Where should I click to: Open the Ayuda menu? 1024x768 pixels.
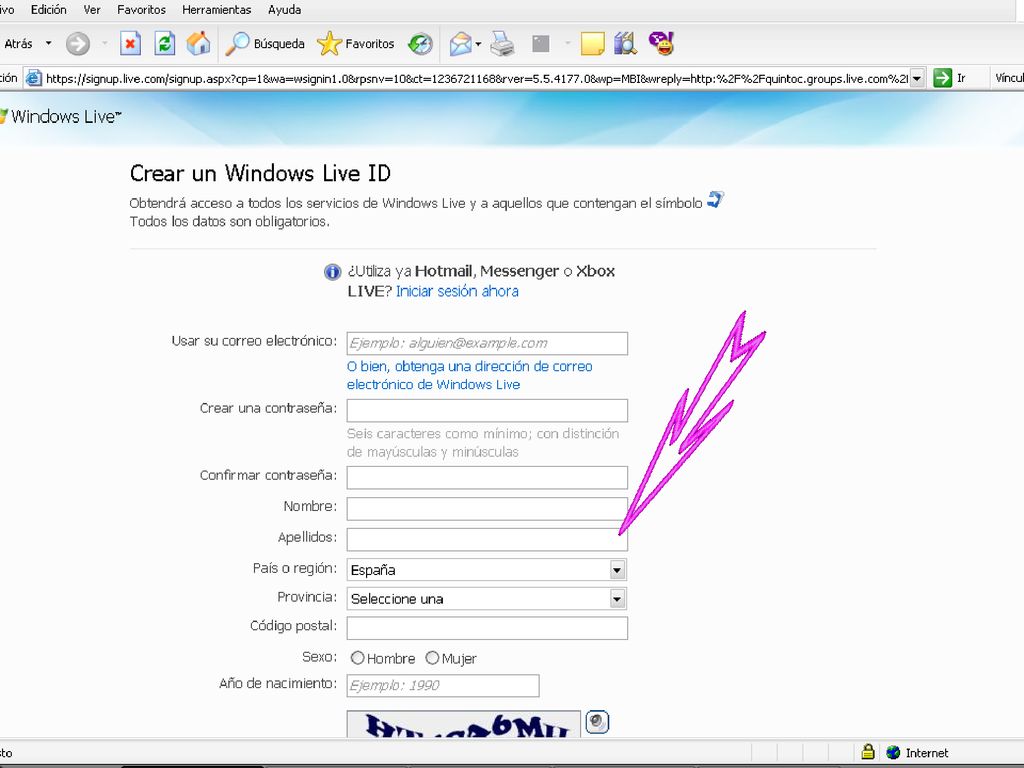pyautogui.click(x=284, y=10)
